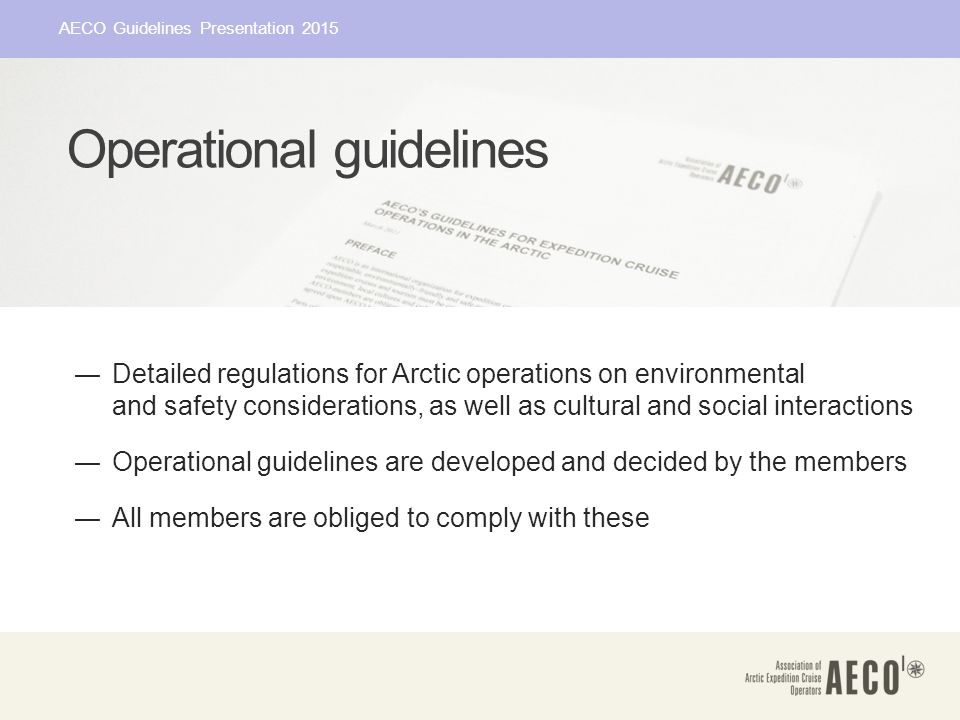Click the bullet "All members are obliged to comply"

click(x=318, y=518)
